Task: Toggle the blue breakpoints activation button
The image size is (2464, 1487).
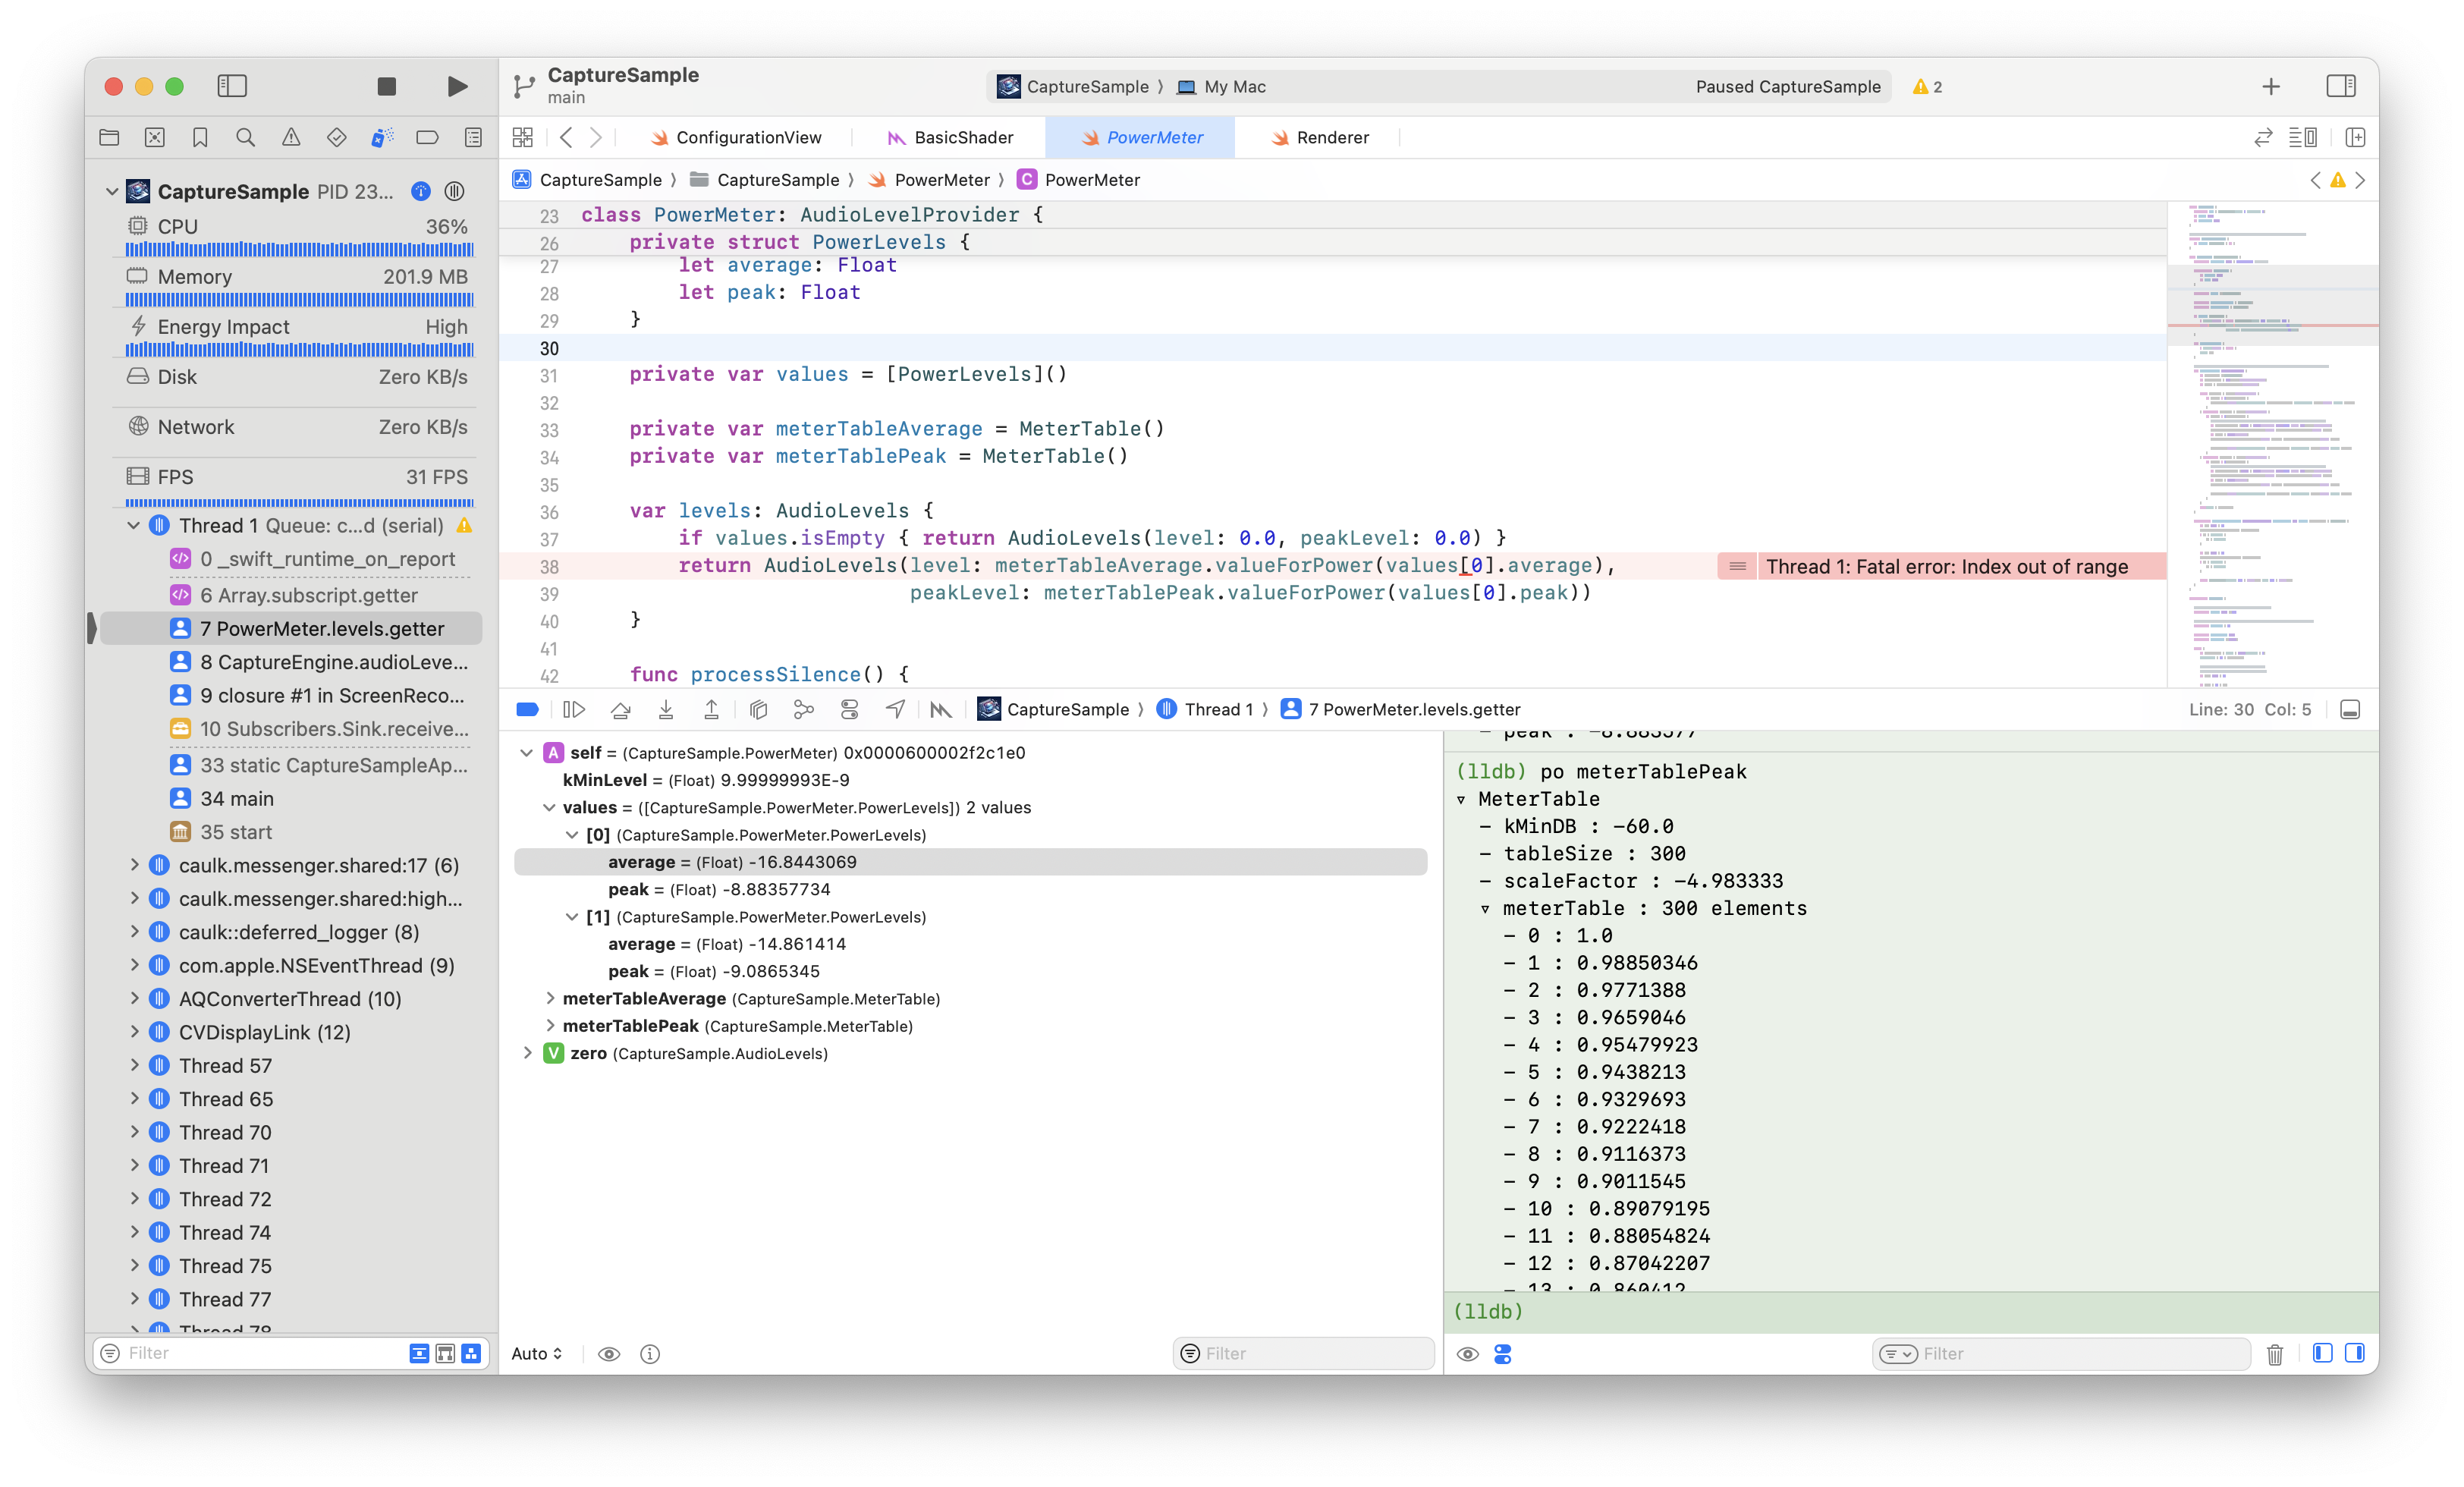Action: pyautogui.click(x=527, y=709)
